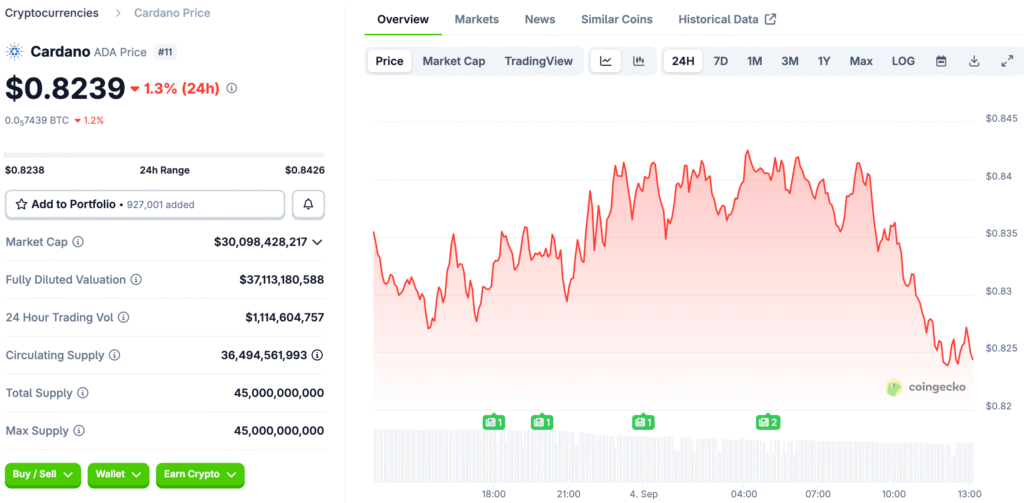Screen dimensions: 1024x503
Task: Switch to the Similar Coins tab
Action: point(616,19)
